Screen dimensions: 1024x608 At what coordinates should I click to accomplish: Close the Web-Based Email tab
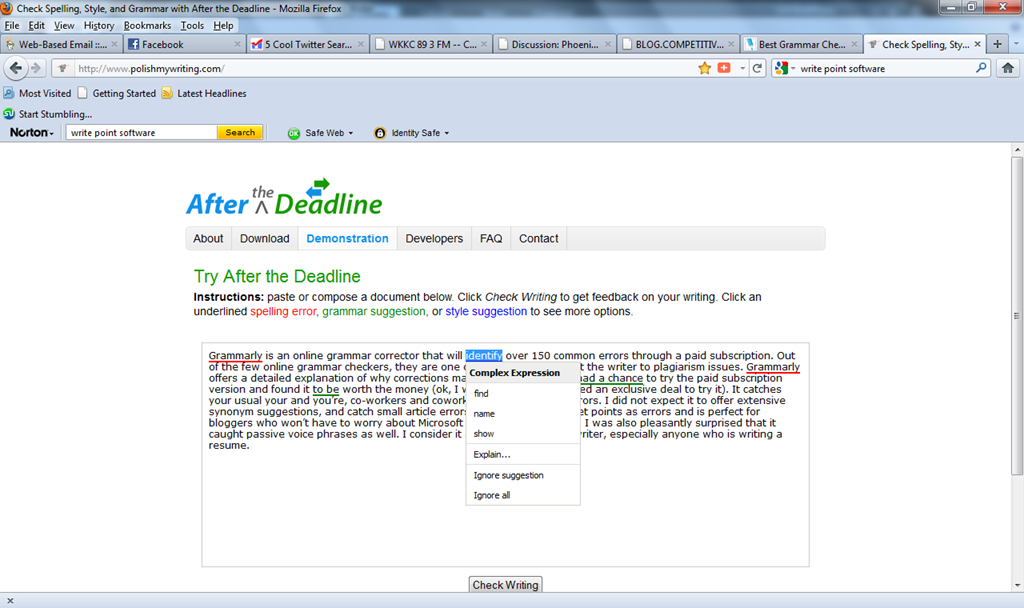coord(114,44)
